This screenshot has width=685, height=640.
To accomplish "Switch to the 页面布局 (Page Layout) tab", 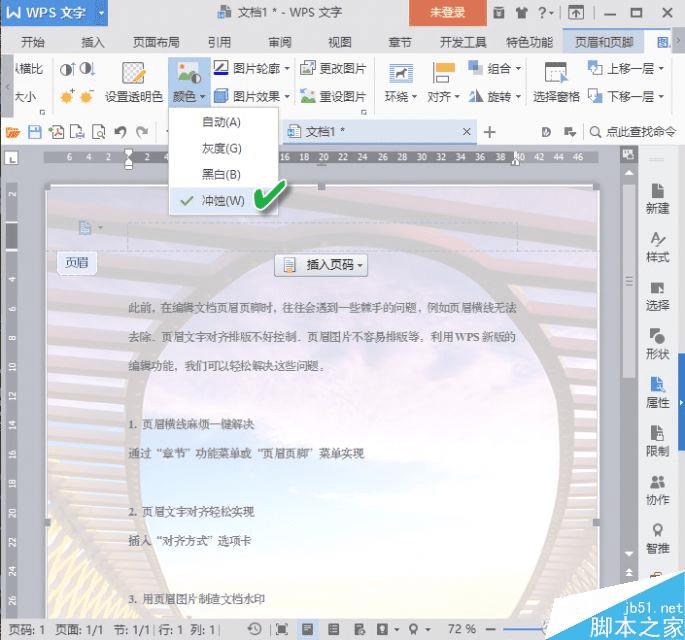I will pos(156,42).
